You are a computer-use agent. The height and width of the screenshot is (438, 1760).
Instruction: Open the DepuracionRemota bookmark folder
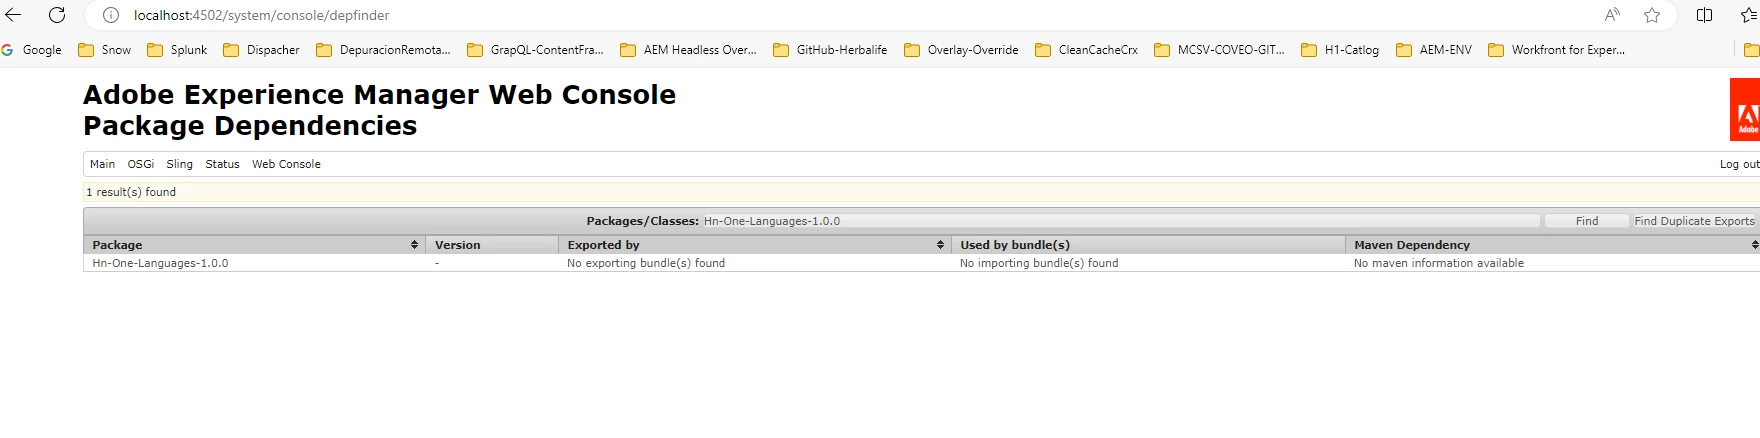(383, 50)
